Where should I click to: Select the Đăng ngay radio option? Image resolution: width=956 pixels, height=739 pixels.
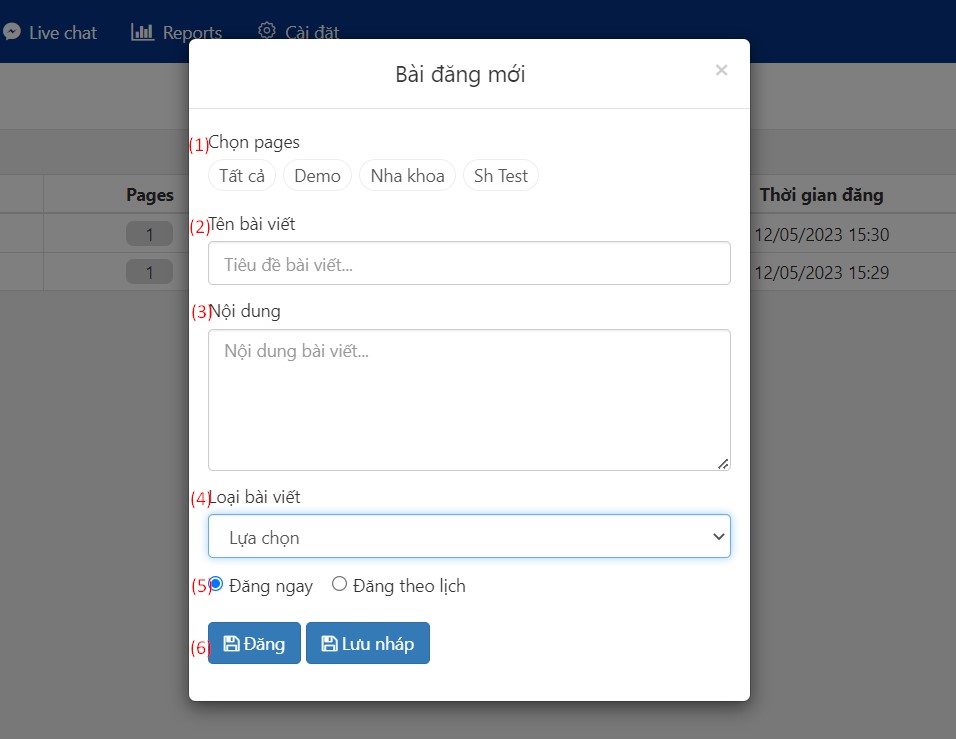(216, 584)
